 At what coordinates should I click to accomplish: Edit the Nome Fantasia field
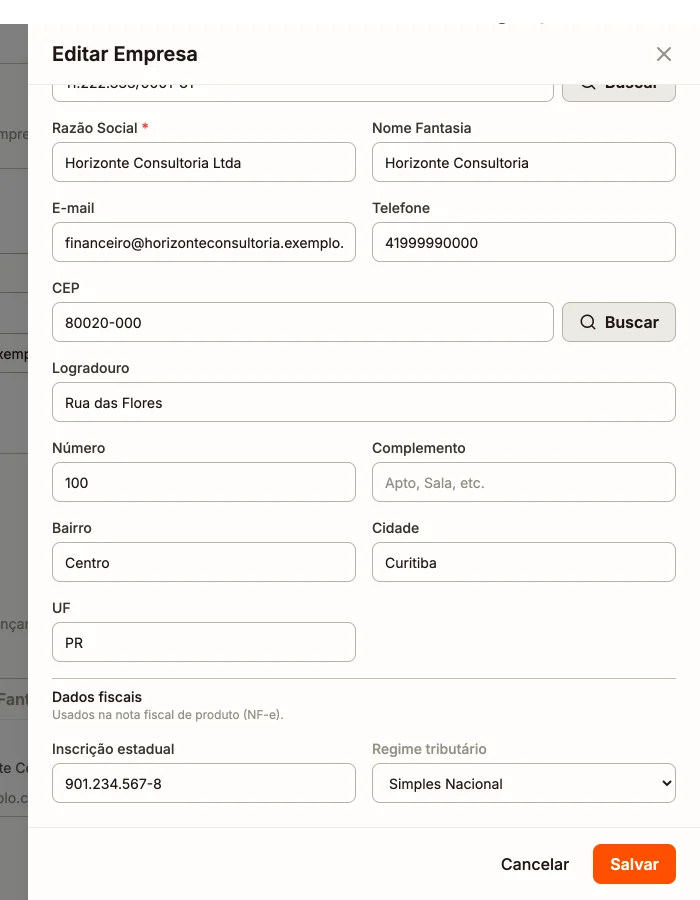point(523,162)
